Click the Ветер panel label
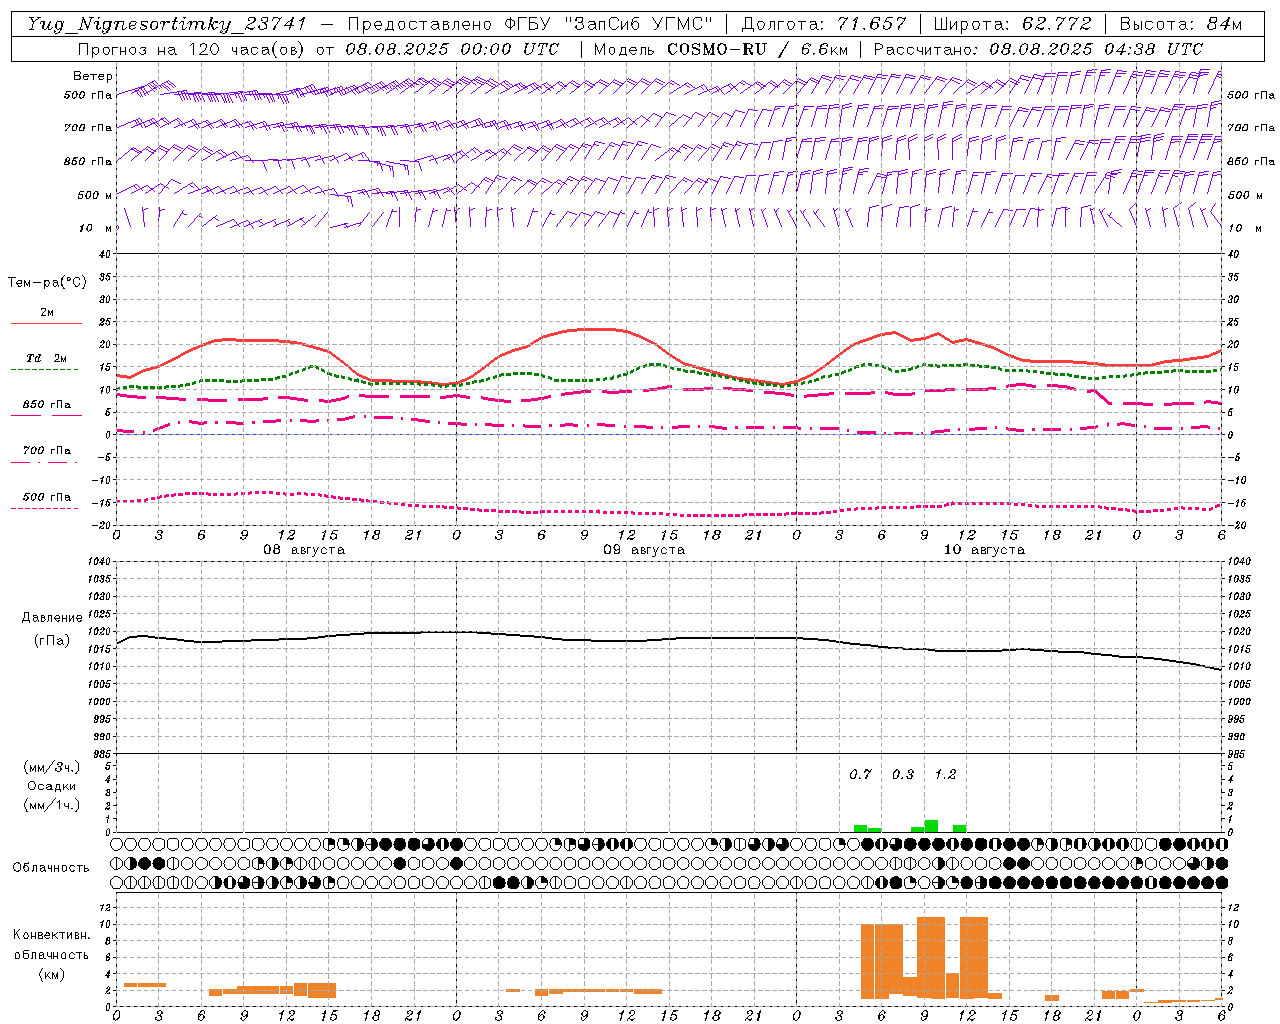The height and width of the screenshot is (1024, 1280). pyautogui.click(x=93, y=76)
